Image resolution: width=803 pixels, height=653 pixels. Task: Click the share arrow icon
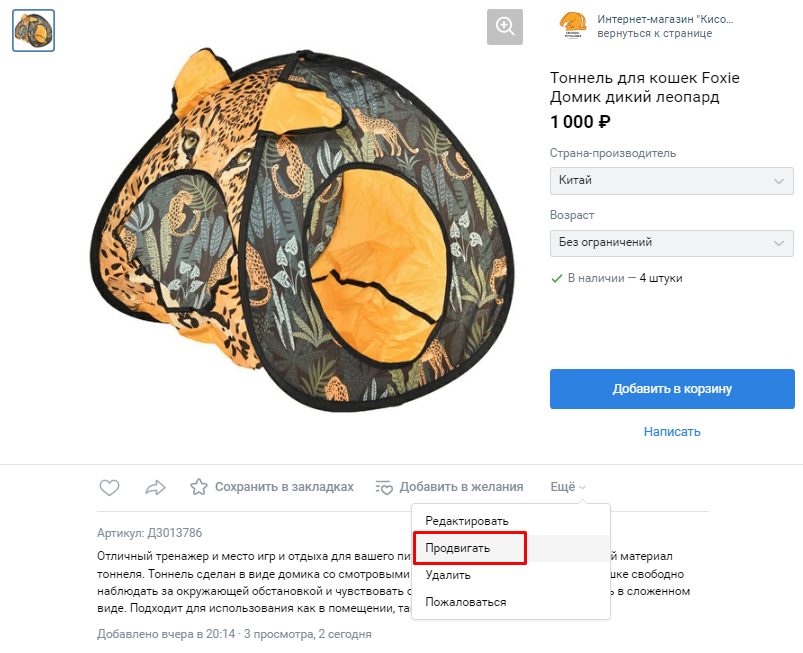click(x=155, y=487)
